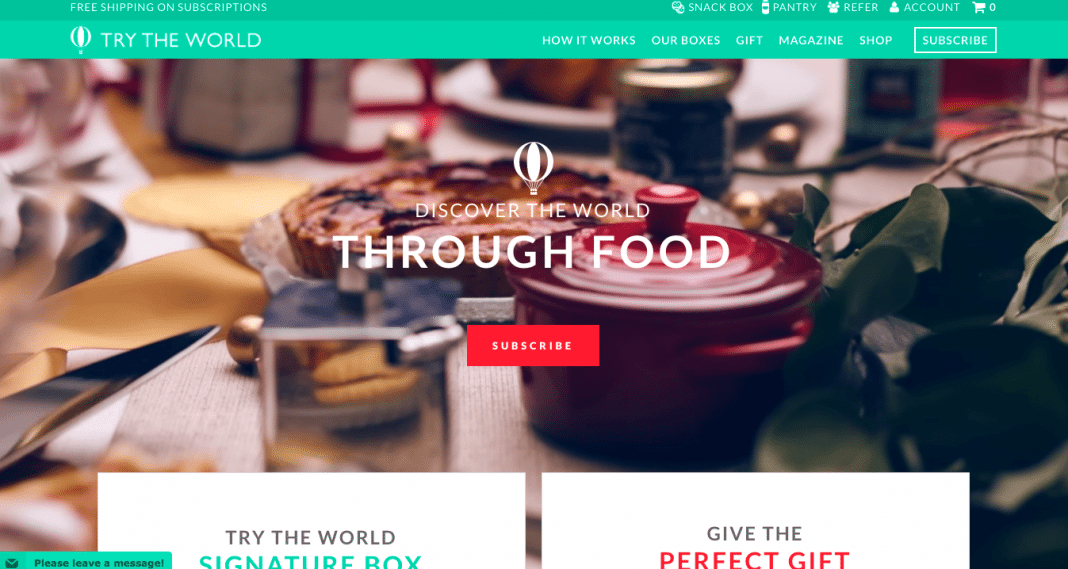Click the Try The World brand name

[180, 40]
